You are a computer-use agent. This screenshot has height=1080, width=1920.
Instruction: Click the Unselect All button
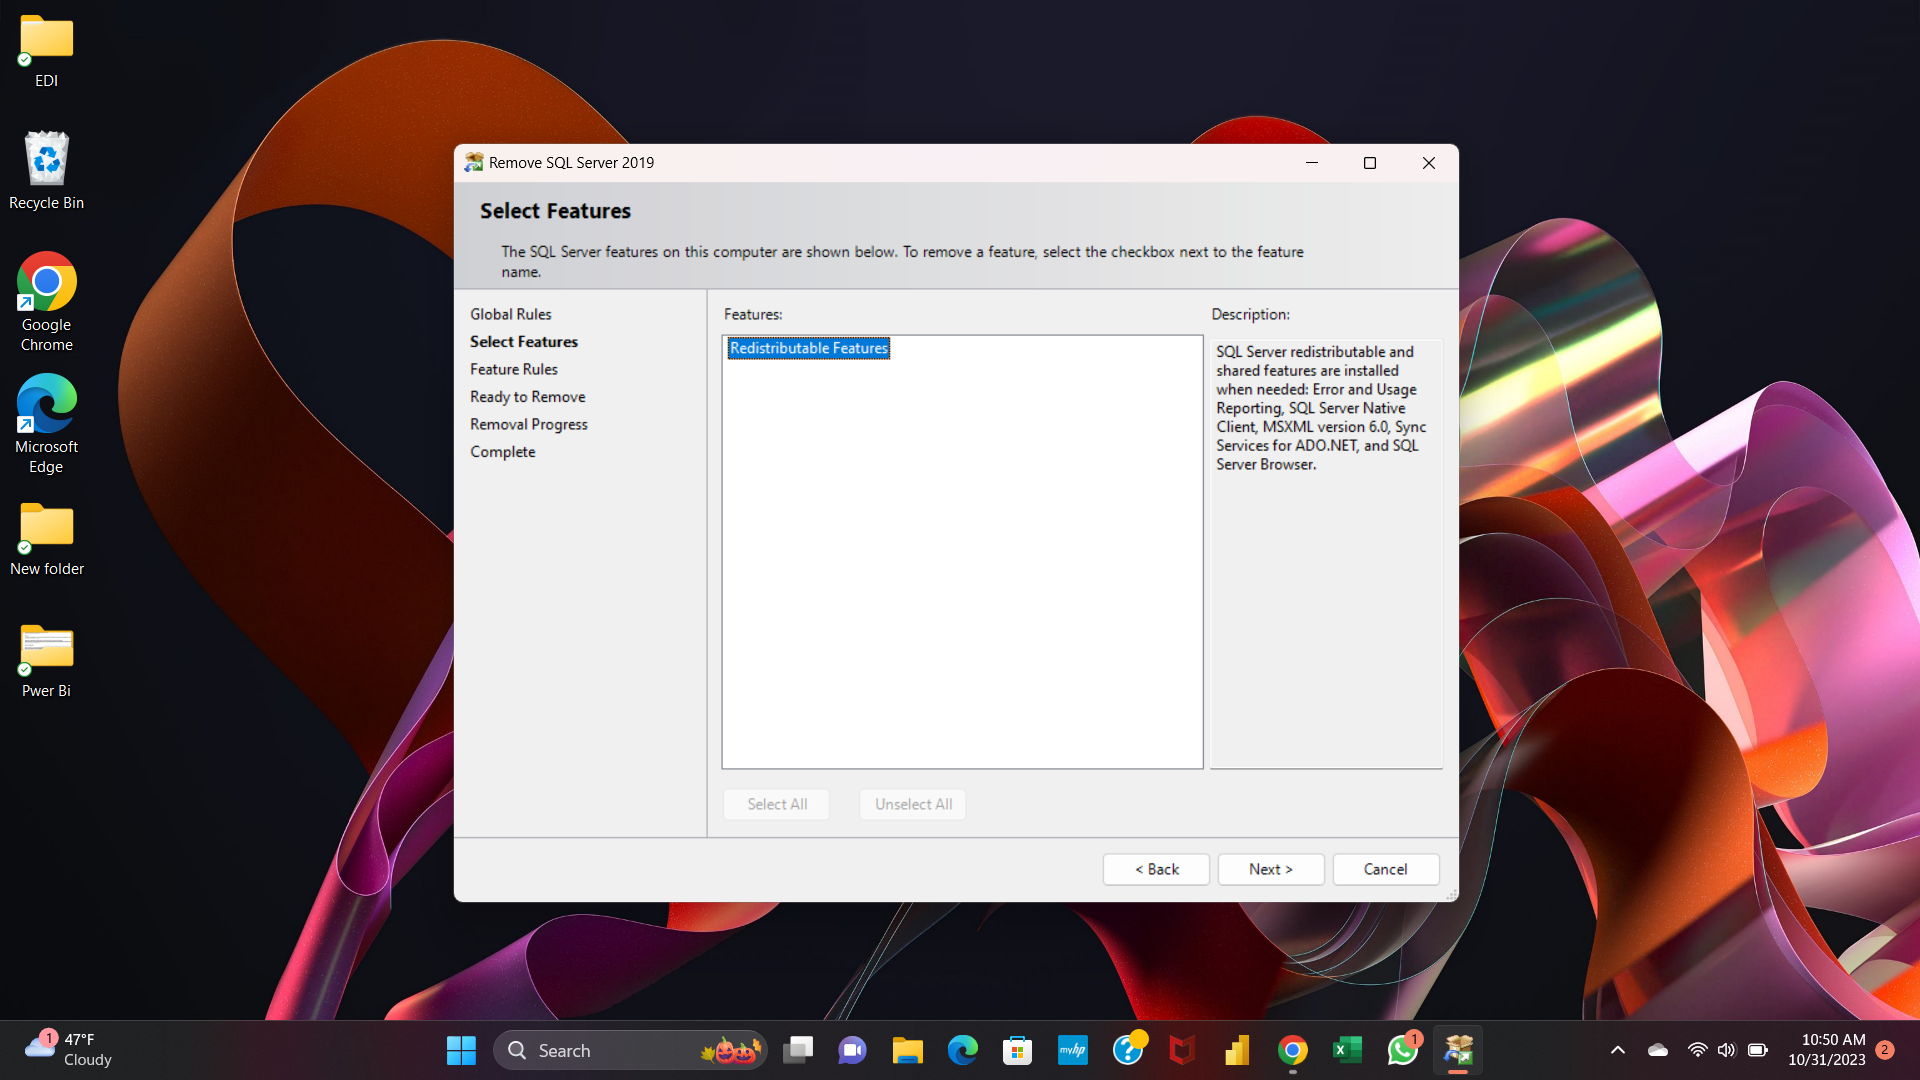point(912,804)
